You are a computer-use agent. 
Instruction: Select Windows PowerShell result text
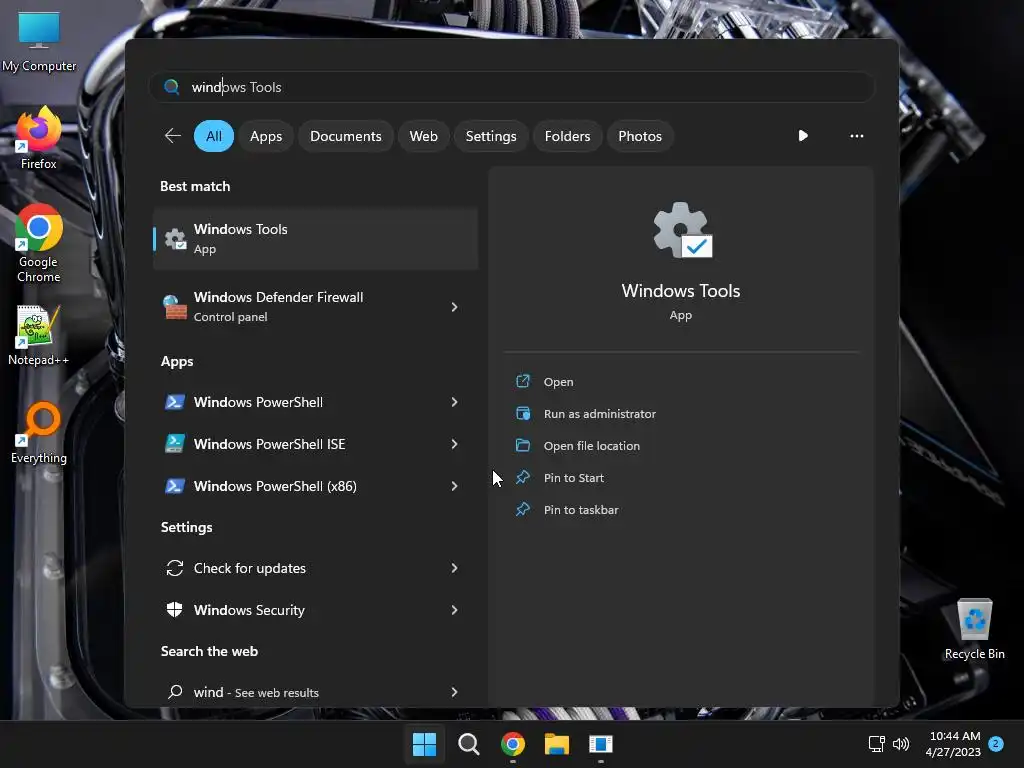[x=258, y=402]
